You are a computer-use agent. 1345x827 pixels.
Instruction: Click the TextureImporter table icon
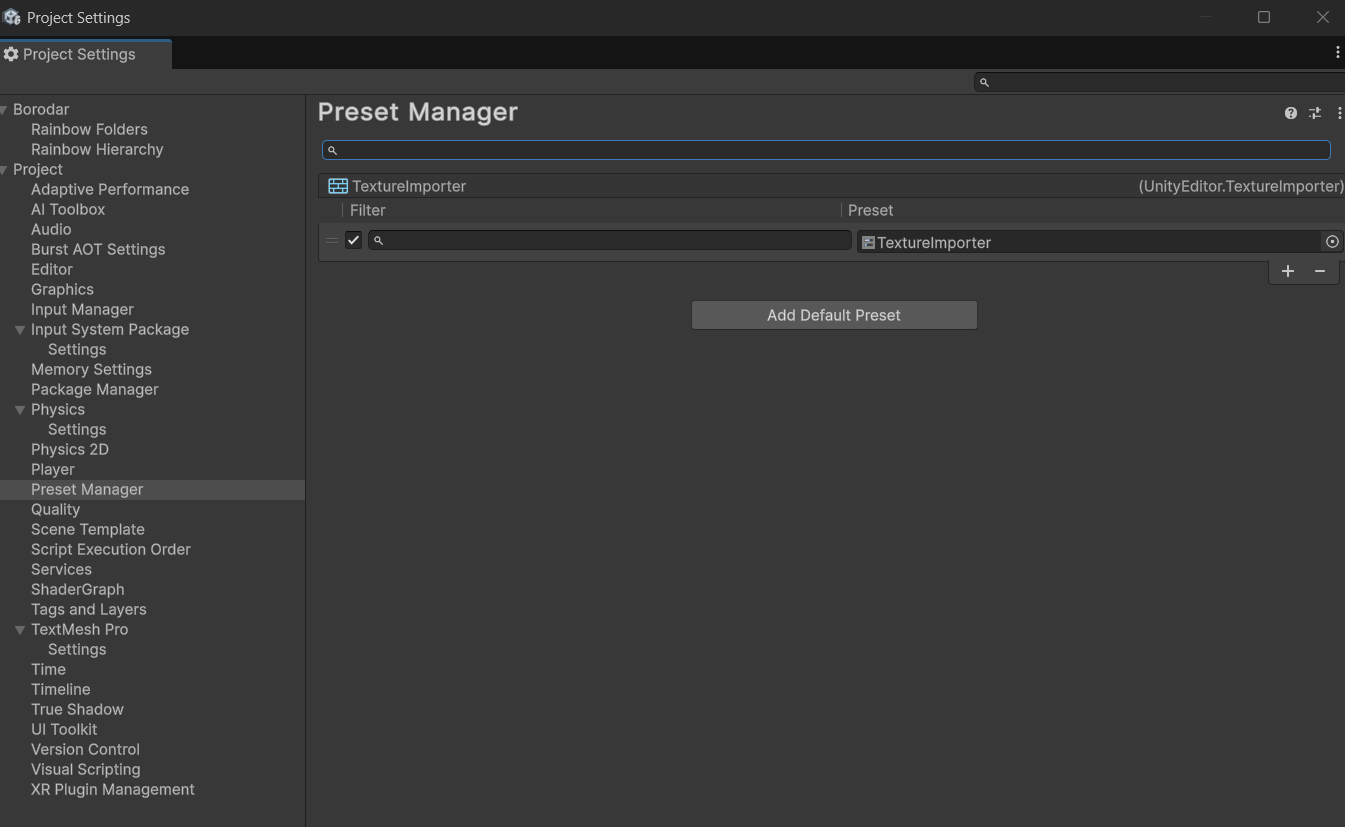[338, 186]
